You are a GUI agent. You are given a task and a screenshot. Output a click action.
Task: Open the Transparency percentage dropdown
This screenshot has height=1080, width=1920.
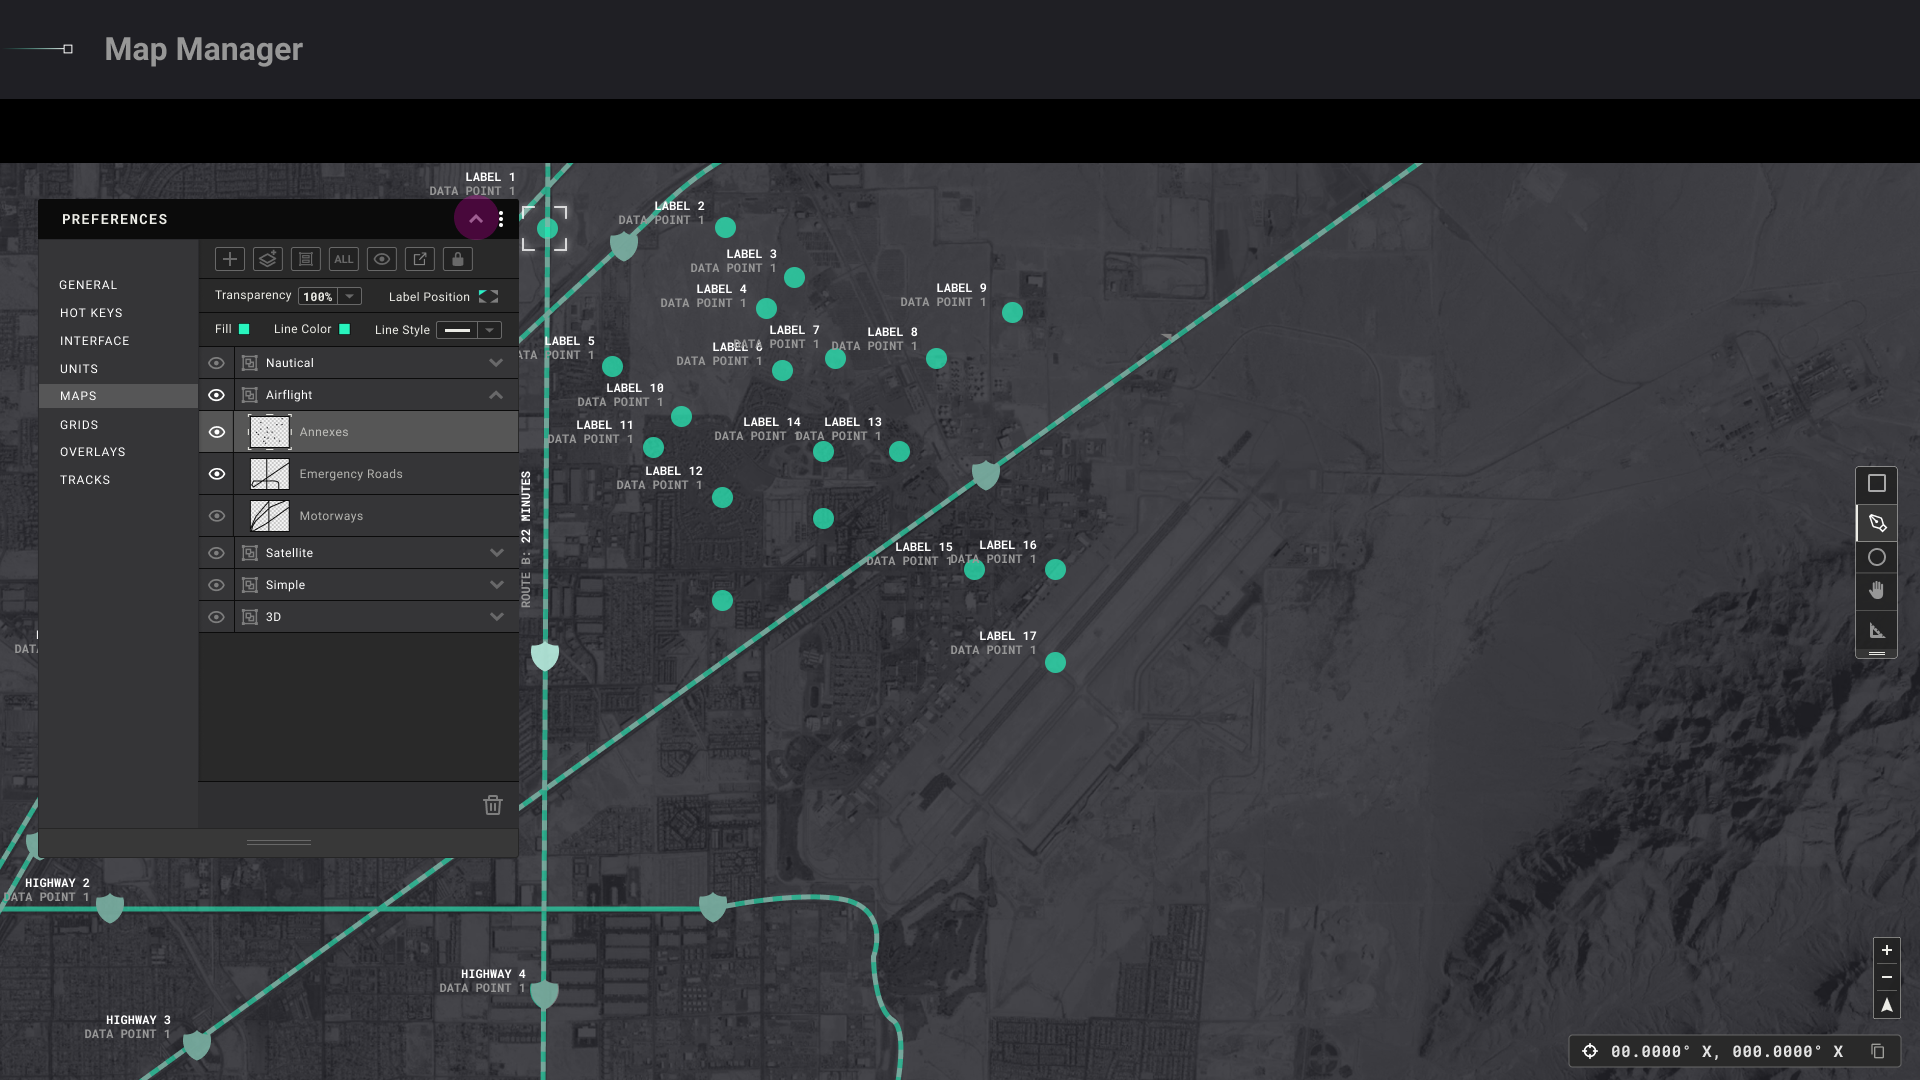point(349,297)
